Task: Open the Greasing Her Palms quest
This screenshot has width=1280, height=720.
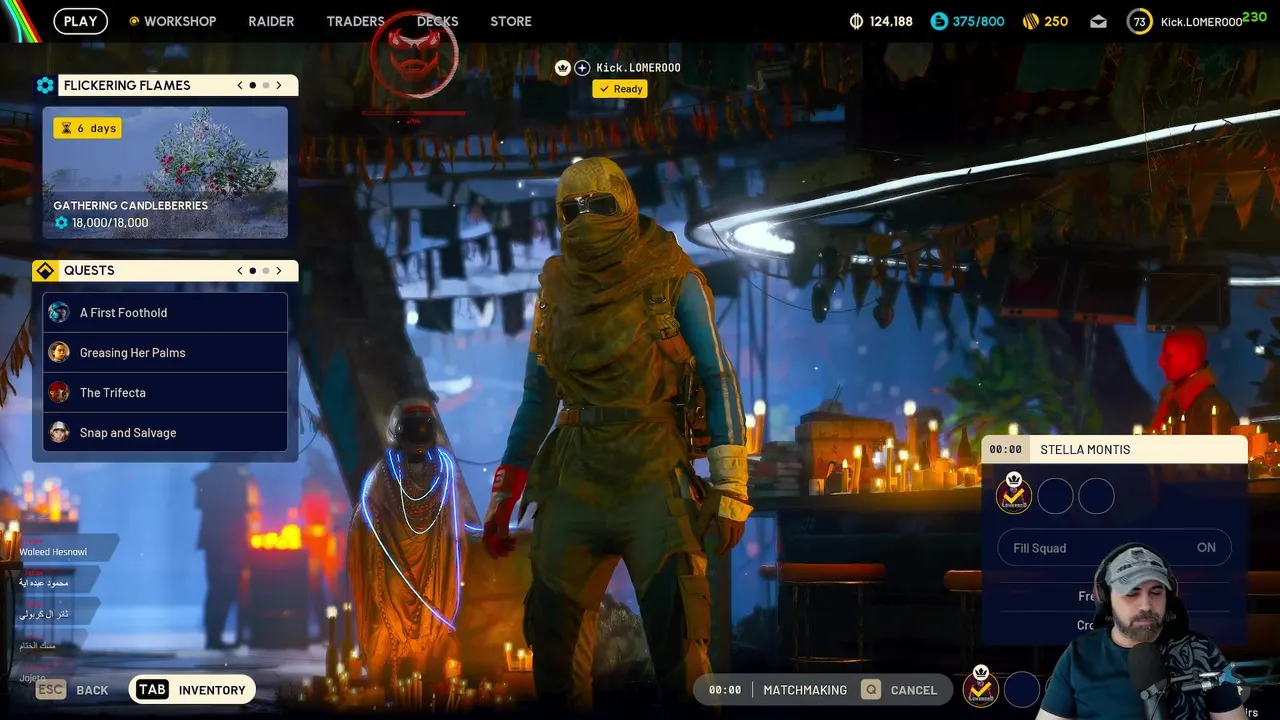Action: pos(165,352)
